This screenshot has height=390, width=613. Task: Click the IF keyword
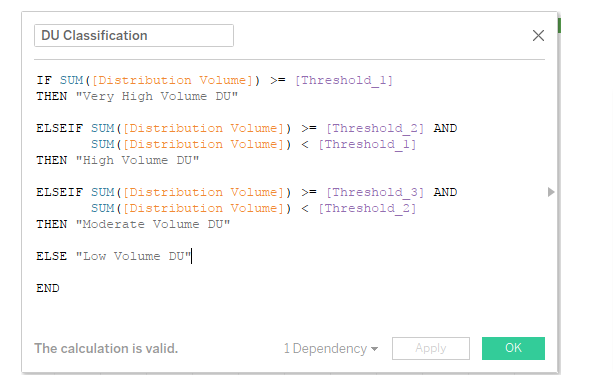(44, 80)
